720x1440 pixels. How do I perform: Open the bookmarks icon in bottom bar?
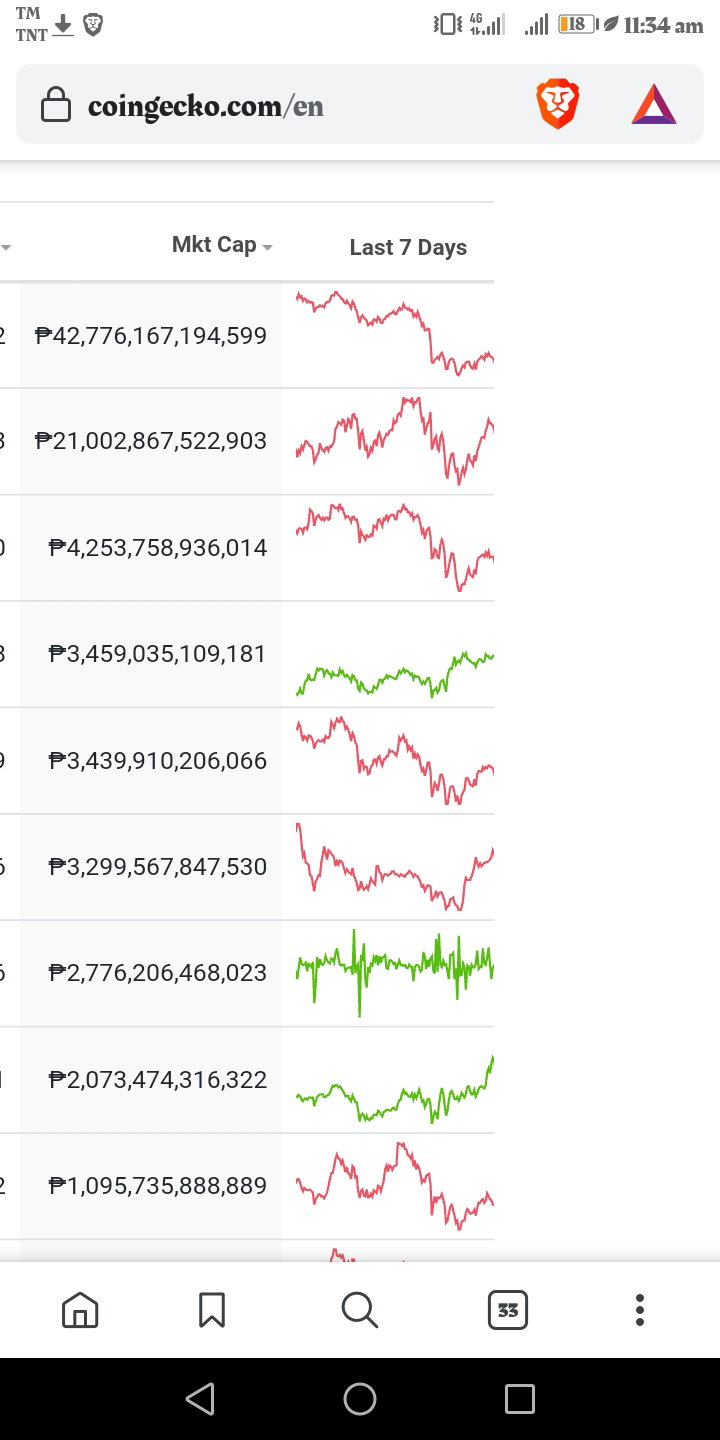[x=212, y=1309]
